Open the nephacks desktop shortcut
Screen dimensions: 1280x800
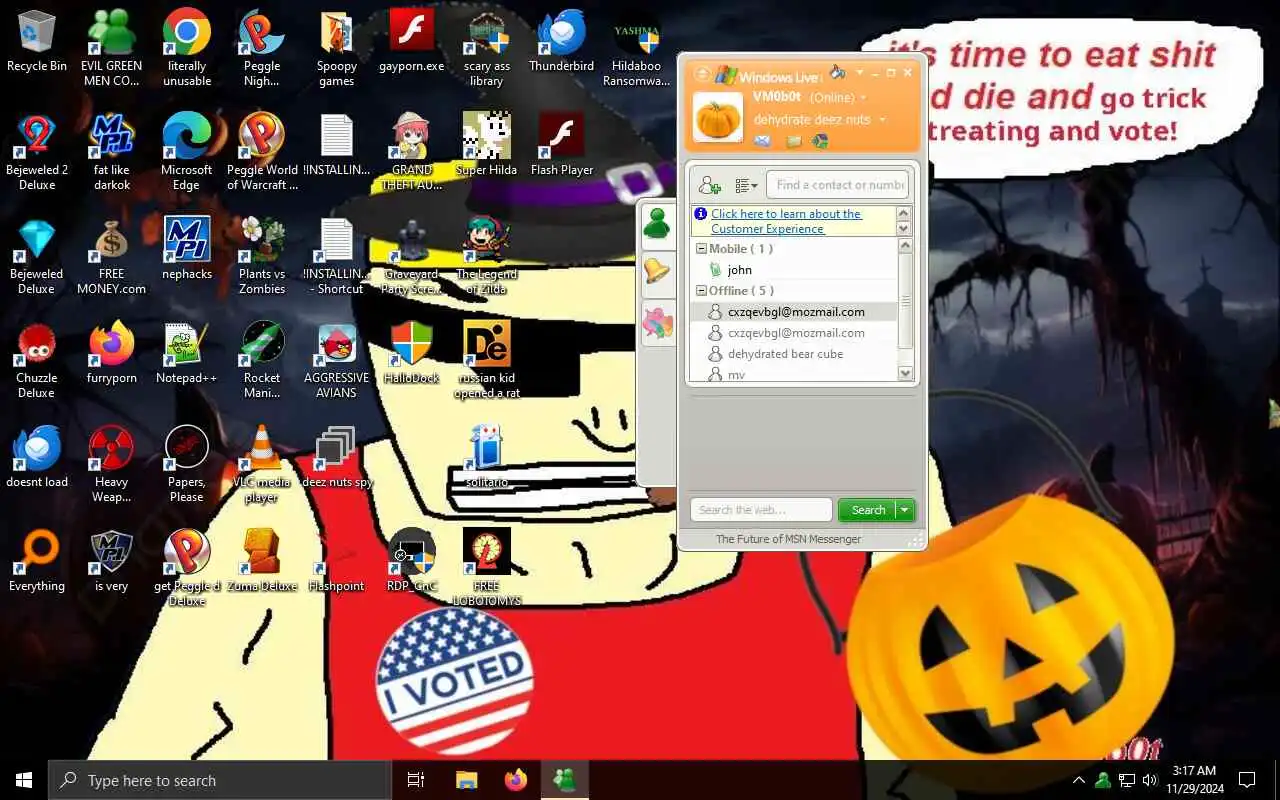[187, 250]
